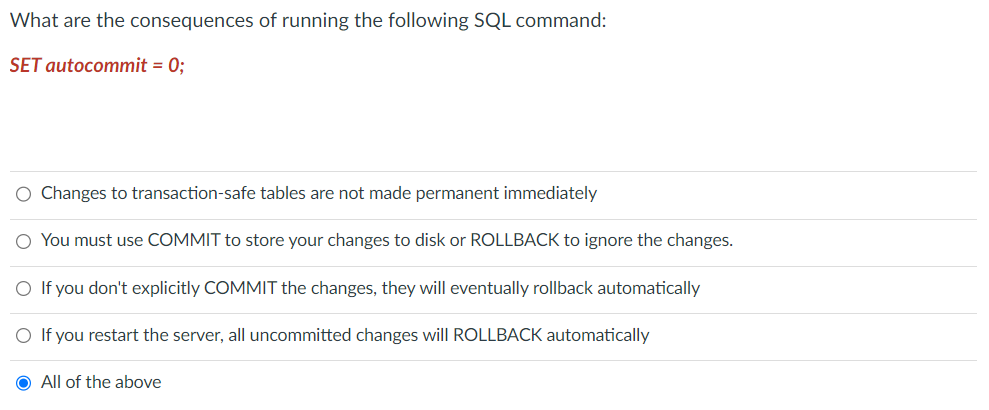Select radio for 'eventually rollback automatically' option
The image size is (989, 410).
click(23, 289)
